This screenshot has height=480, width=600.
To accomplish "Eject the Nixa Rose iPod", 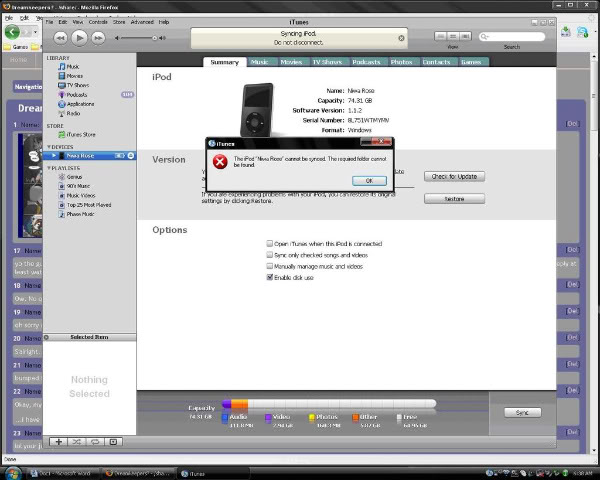I will 130,155.
